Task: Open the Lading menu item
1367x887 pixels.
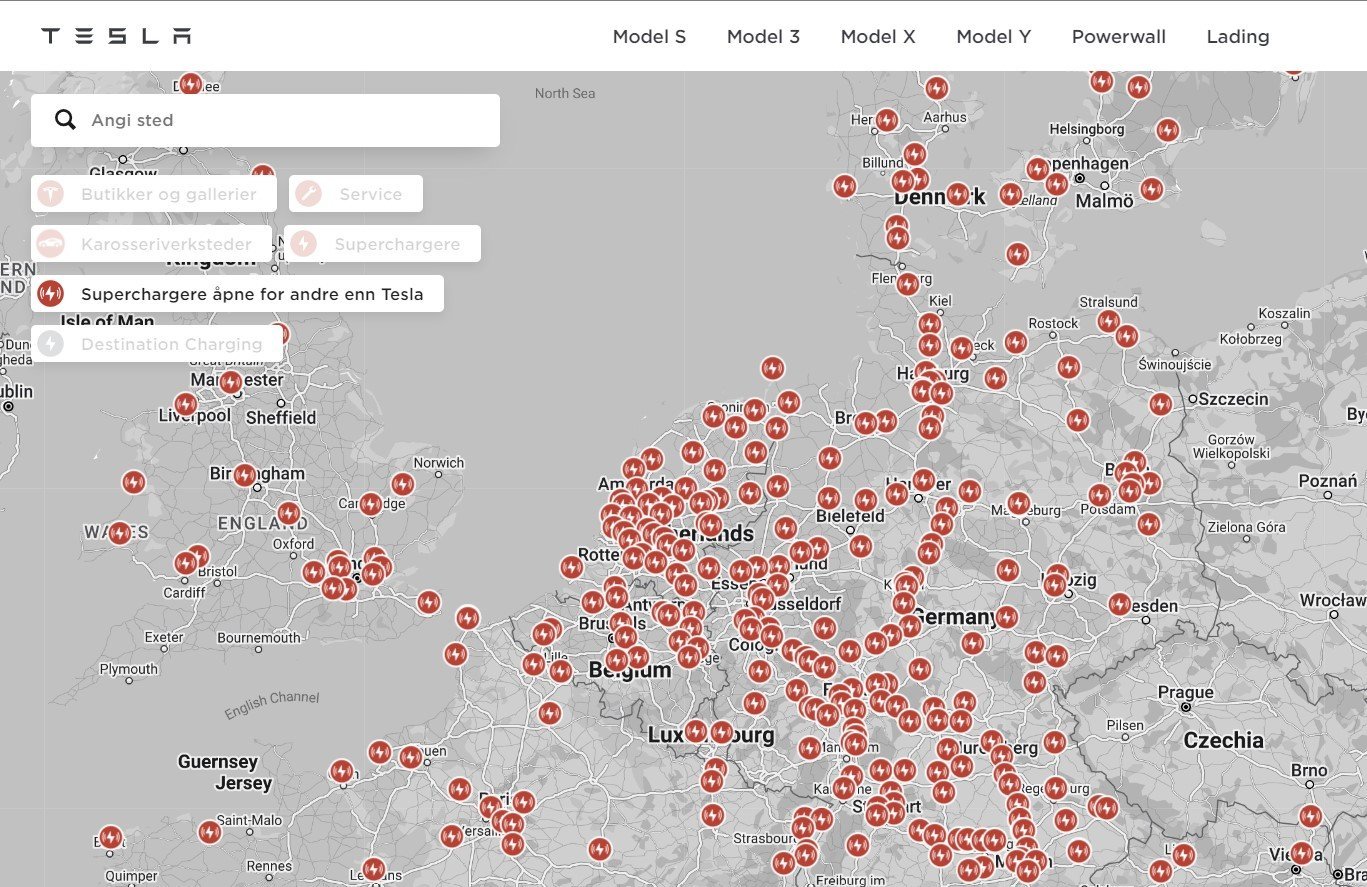Action: coord(1238,37)
